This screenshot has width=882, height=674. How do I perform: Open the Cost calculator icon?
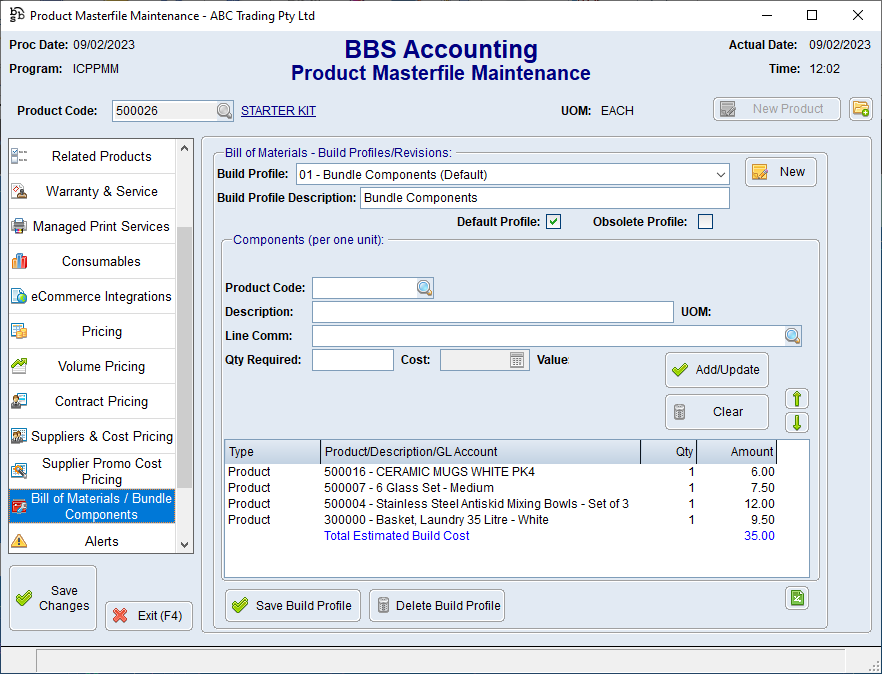point(517,360)
